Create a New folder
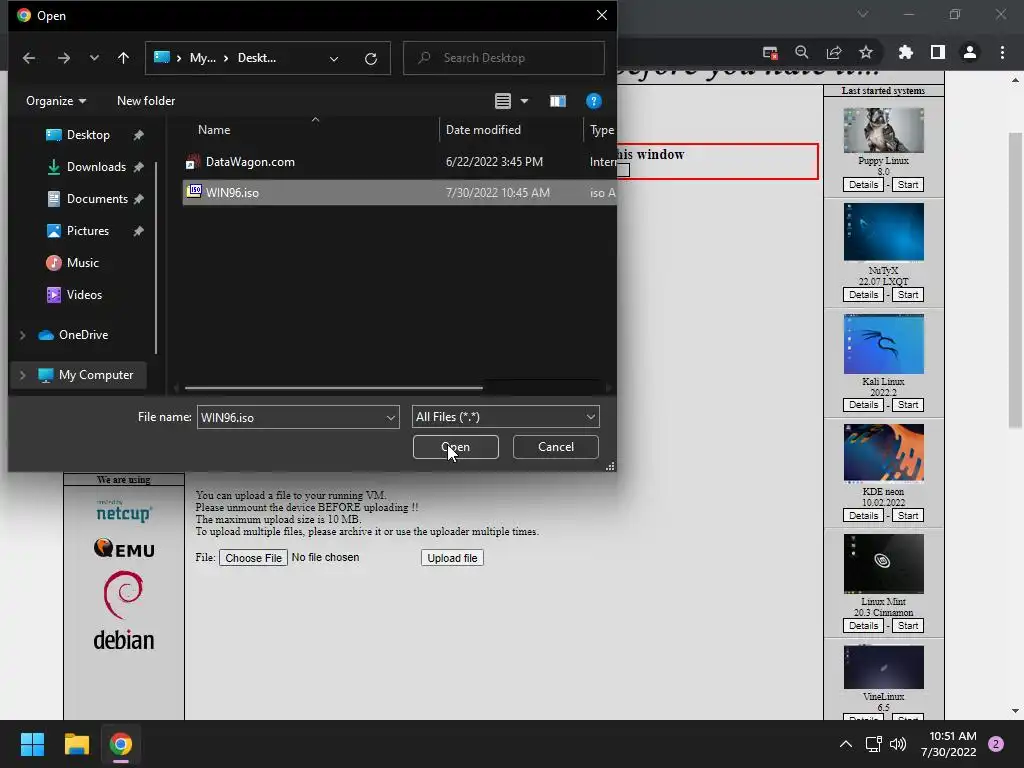 click(x=146, y=101)
